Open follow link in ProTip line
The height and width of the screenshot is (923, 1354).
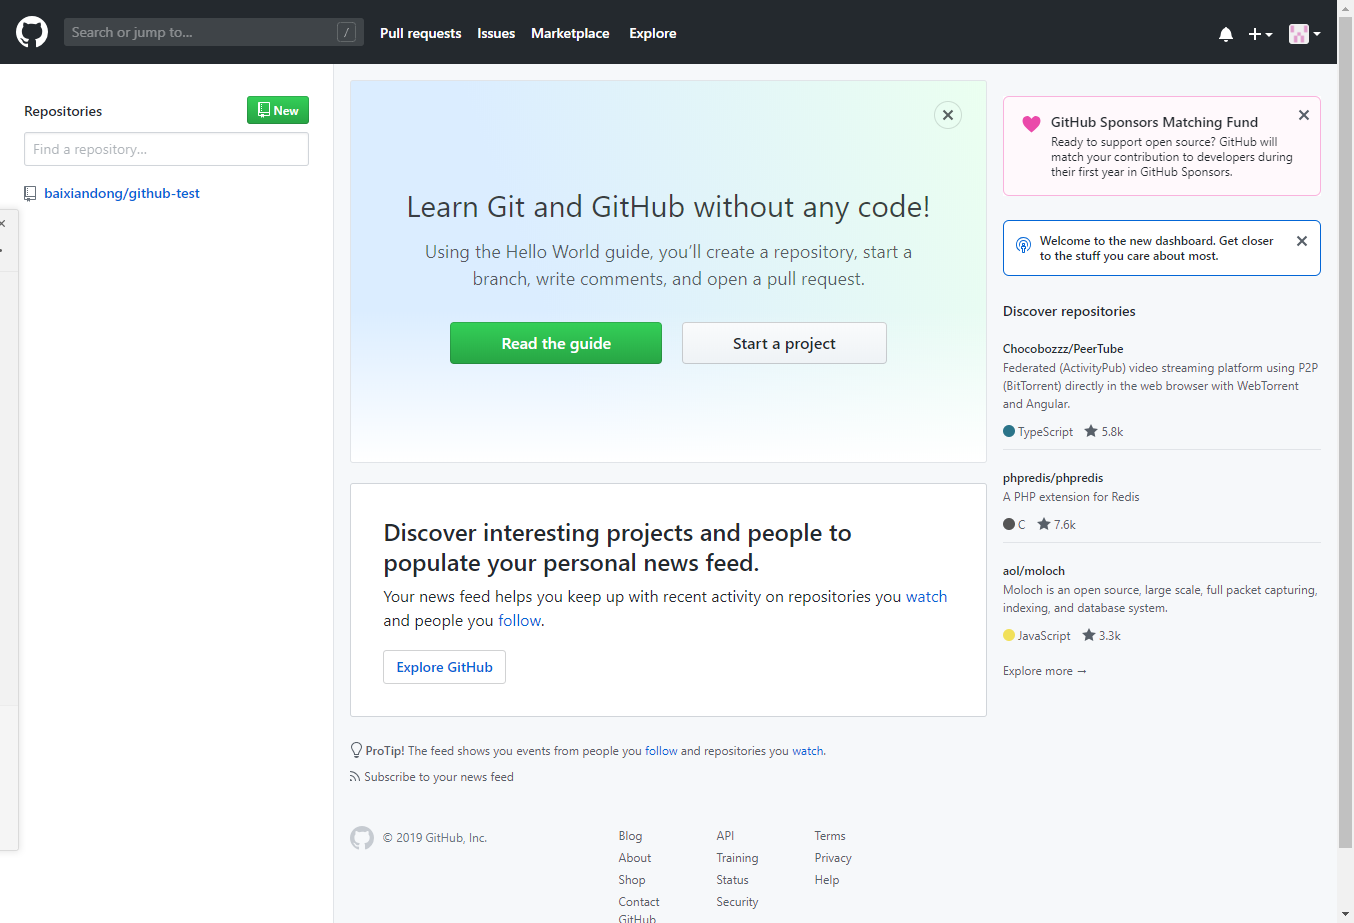tap(661, 751)
